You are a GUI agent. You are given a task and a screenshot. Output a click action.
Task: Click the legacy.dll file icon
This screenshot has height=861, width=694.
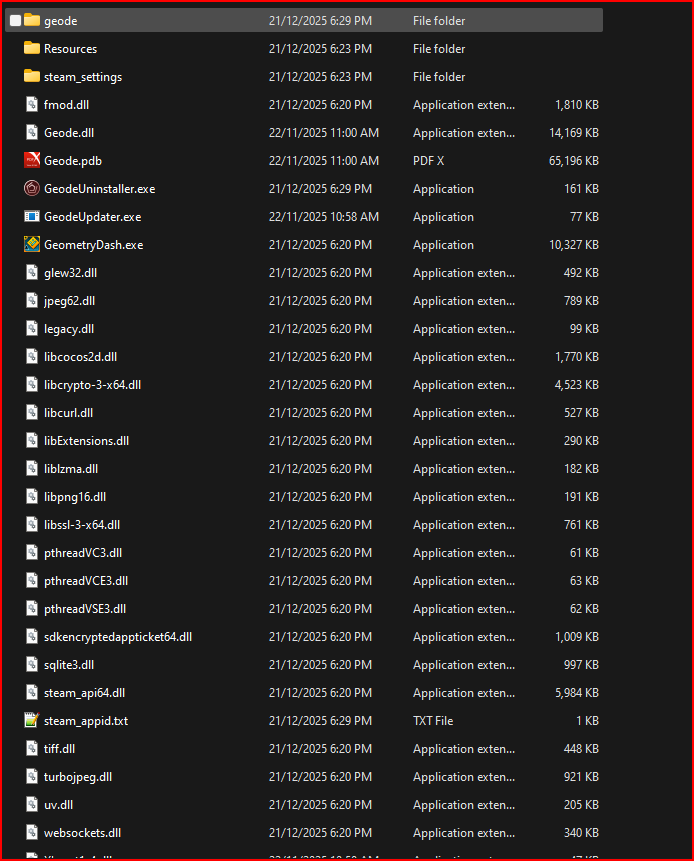click(x=32, y=328)
